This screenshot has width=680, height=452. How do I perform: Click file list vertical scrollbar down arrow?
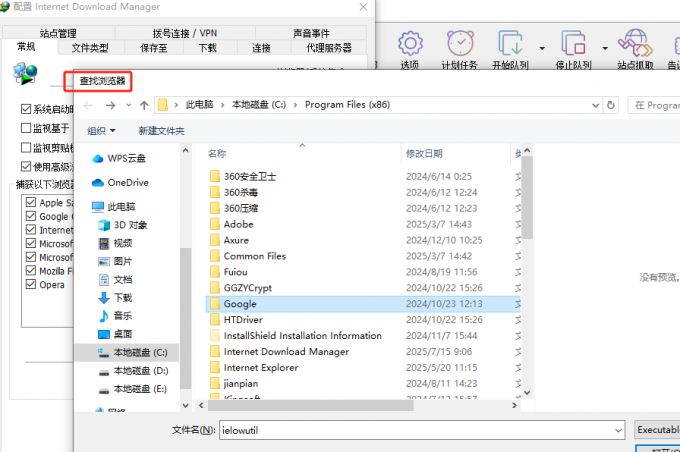coord(527,393)
